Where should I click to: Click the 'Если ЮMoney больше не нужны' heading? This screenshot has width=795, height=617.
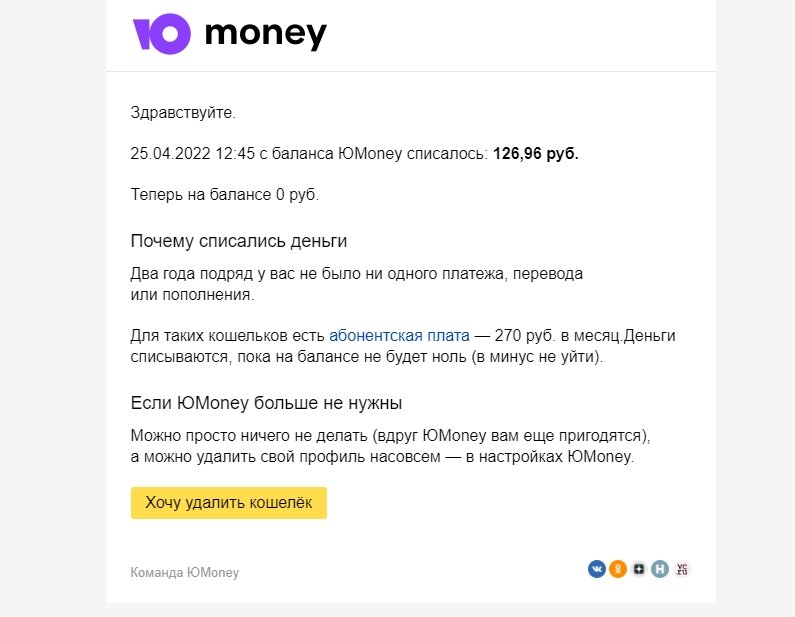click(x=266, y=403)
